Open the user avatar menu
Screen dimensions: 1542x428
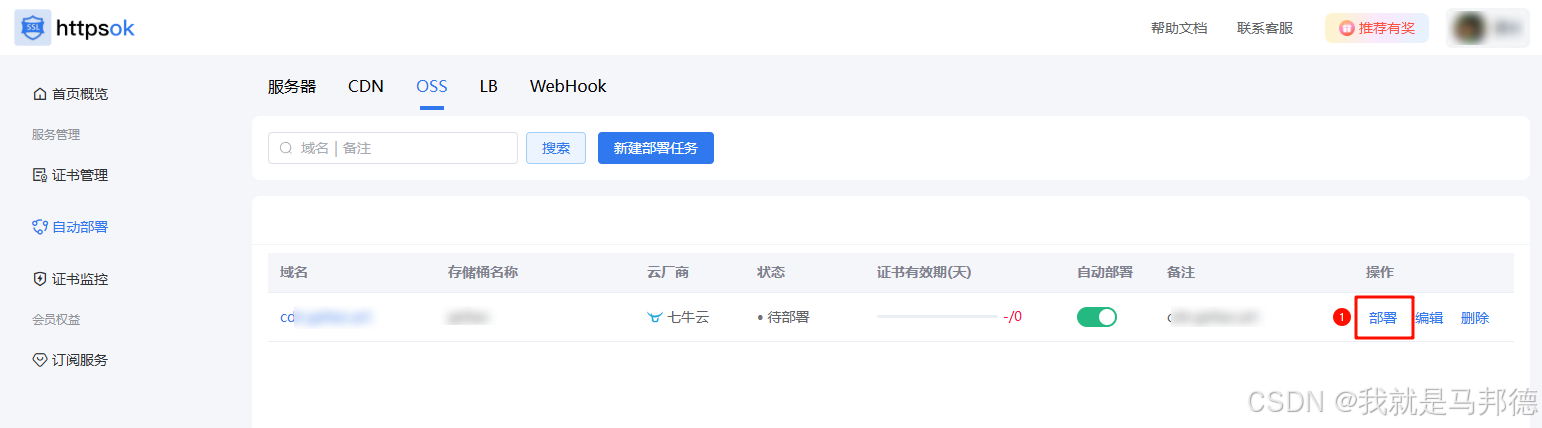click(x=1488, y=28)
